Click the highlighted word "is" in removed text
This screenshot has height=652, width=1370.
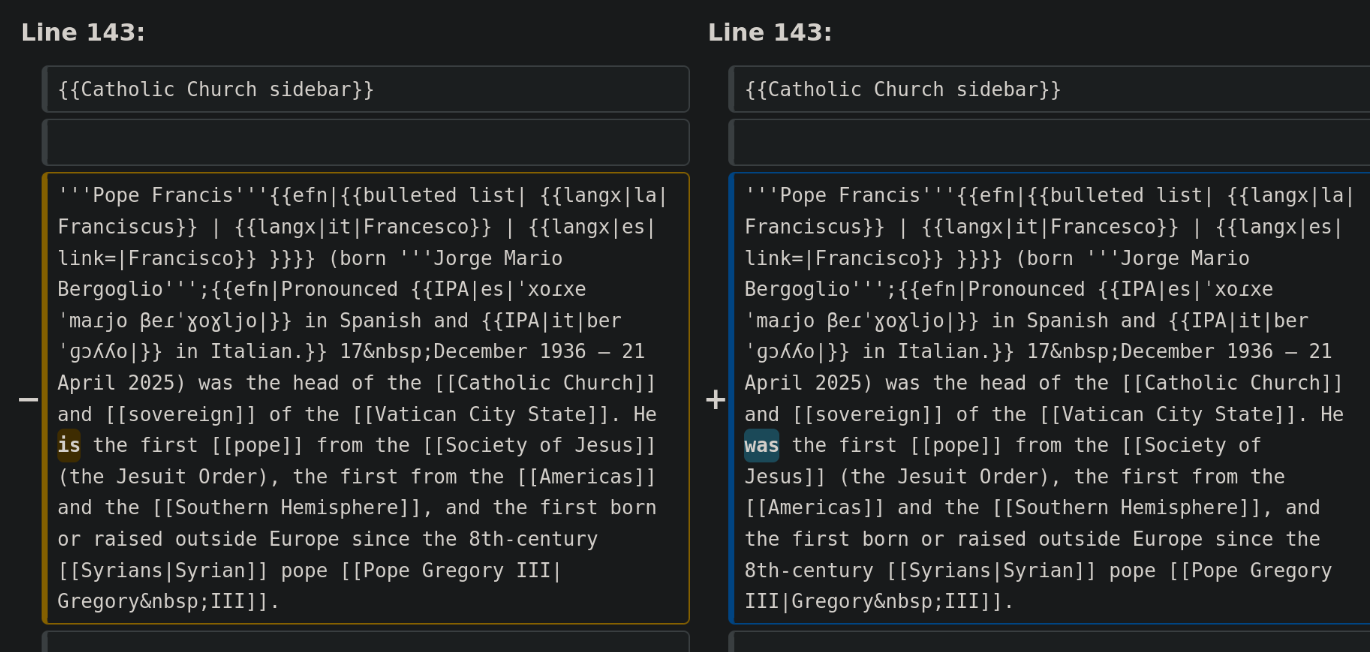click(69, 445)
